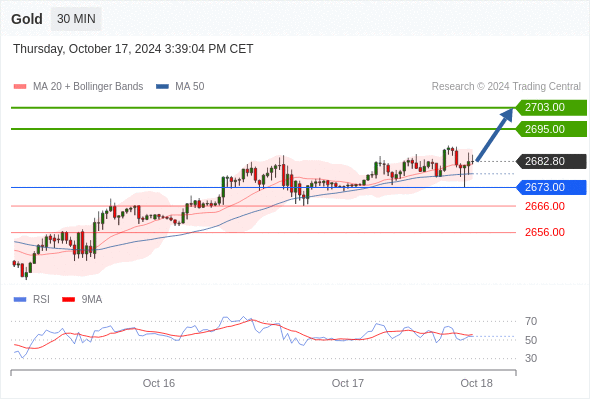Click the Oct 17 date axis label
Image resolution: width=590 pixels, height=400 pixels.
348,383
